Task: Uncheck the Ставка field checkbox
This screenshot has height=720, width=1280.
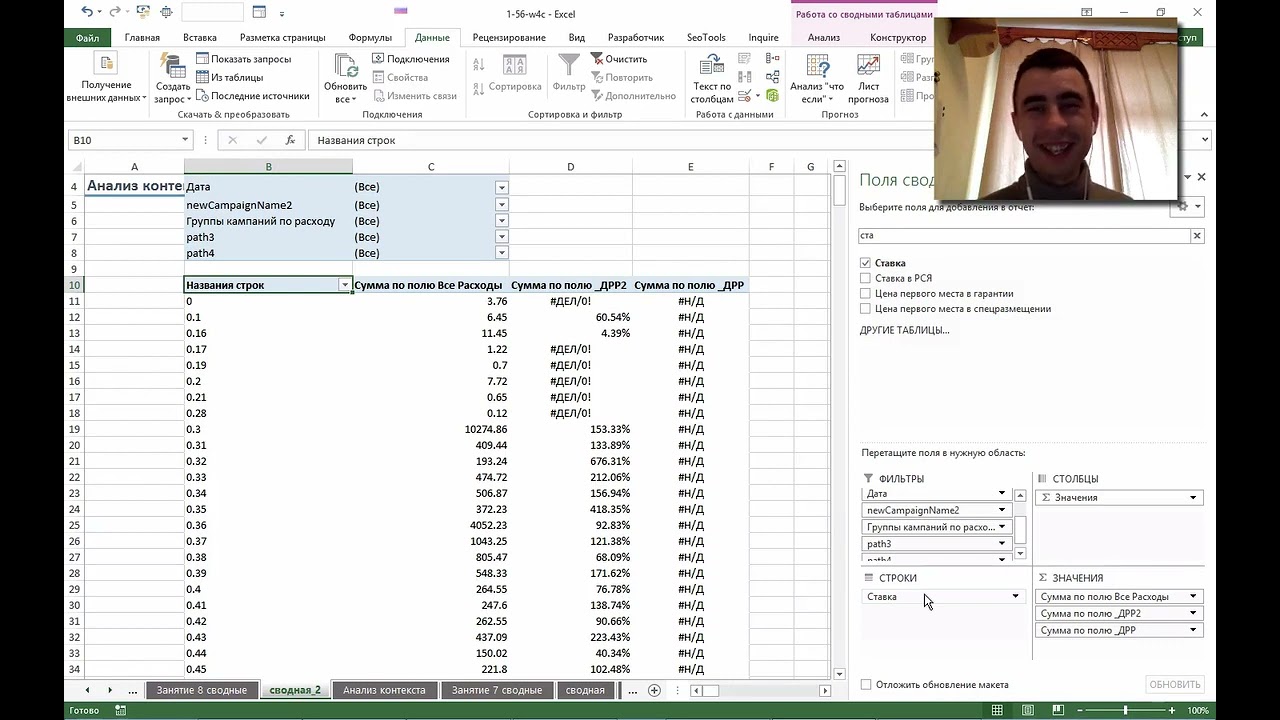Action: [x=865, y=263]
